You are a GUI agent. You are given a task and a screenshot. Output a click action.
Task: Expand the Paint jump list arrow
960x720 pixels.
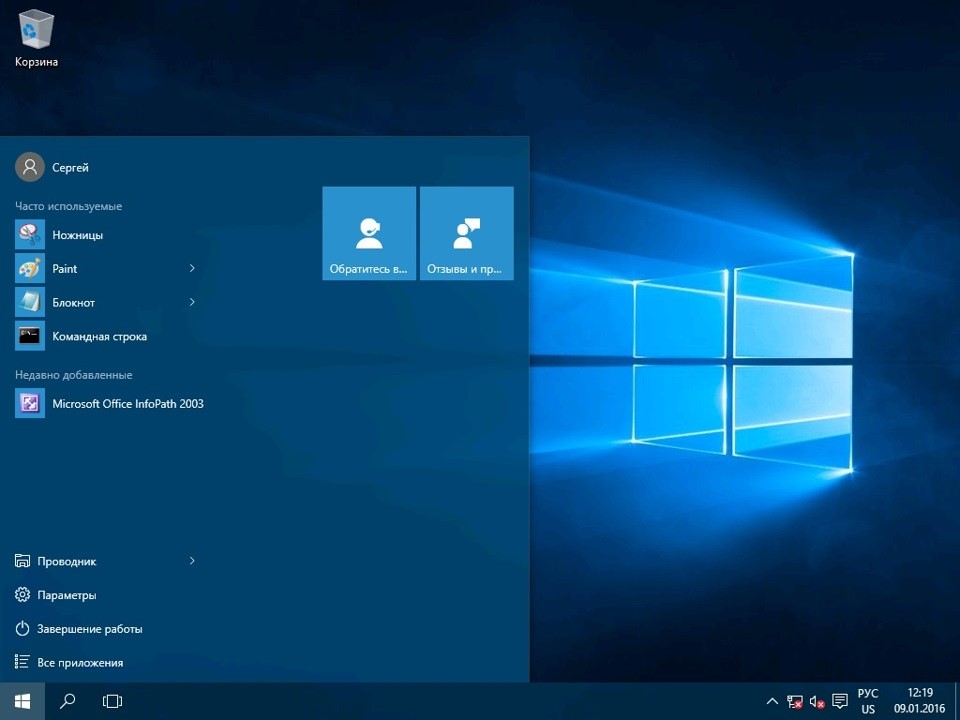tap(192, 268)
